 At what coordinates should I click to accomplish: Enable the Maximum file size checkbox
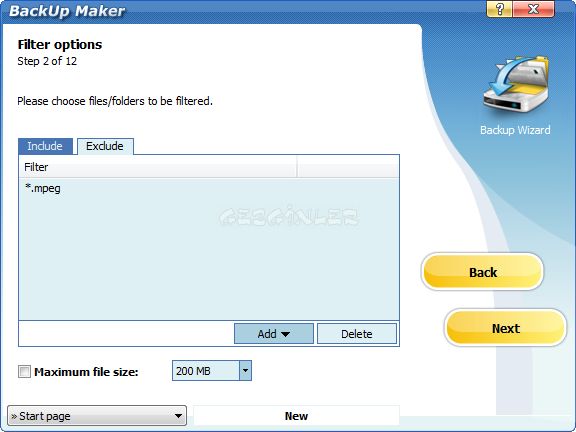pyautogui.click(x=24, y=371)
